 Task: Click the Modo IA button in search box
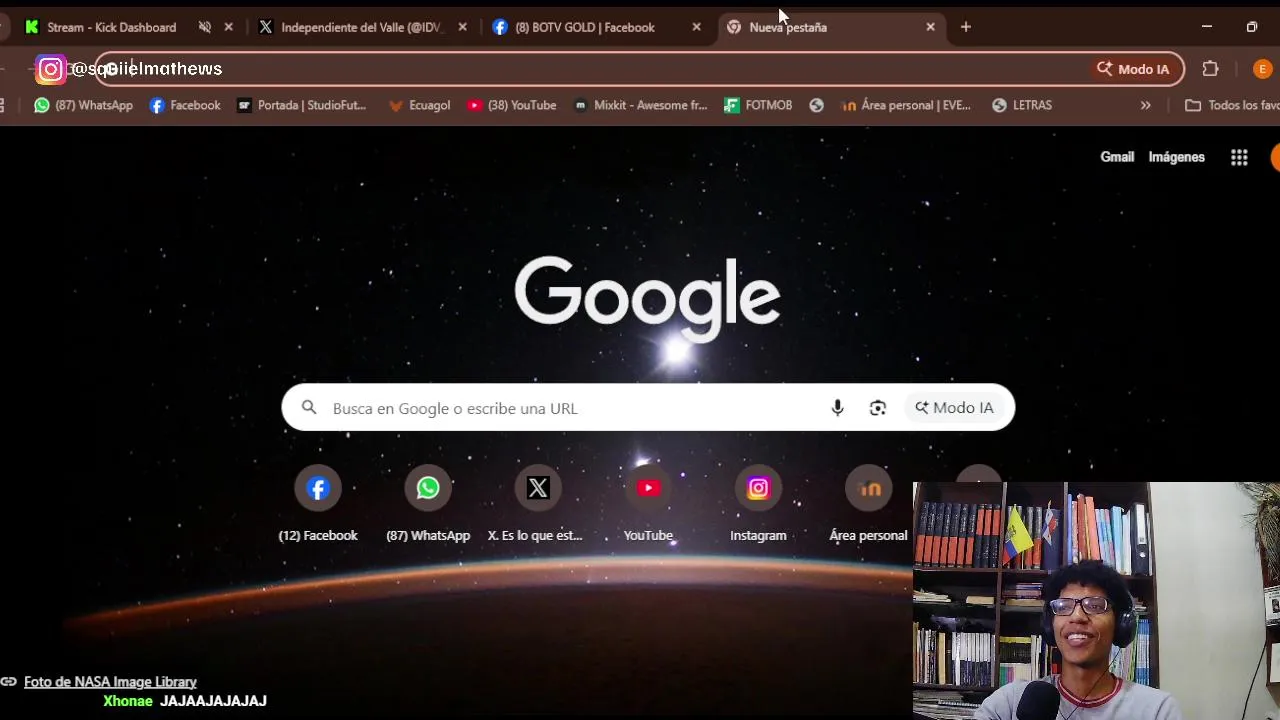pos(954,408)
